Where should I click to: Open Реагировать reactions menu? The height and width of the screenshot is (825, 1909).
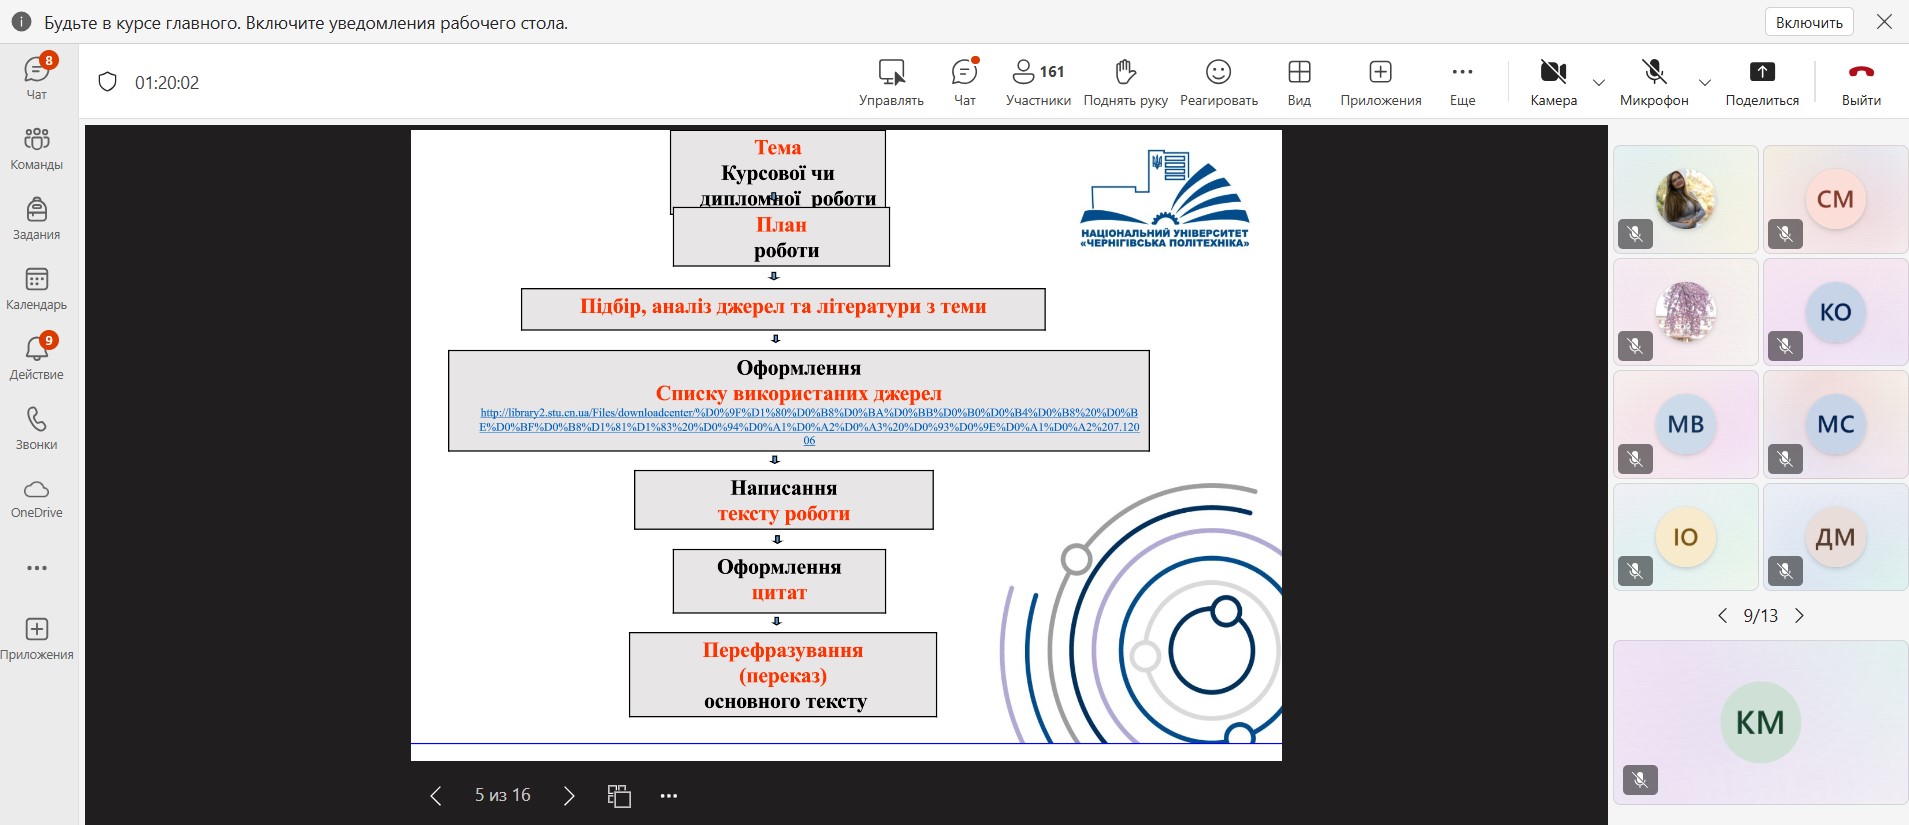[x=1218, y=82]
